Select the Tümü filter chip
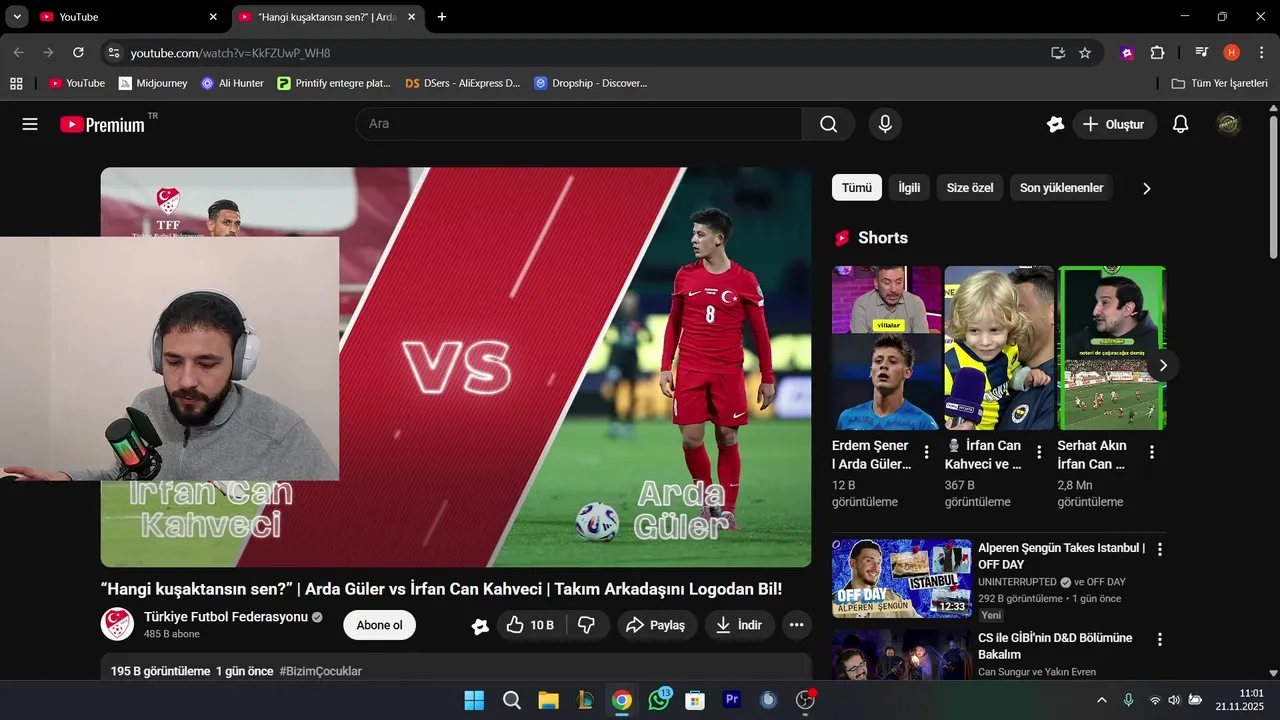The height and width of the screenshot is (720, 1280). click(x=856, y=188)
